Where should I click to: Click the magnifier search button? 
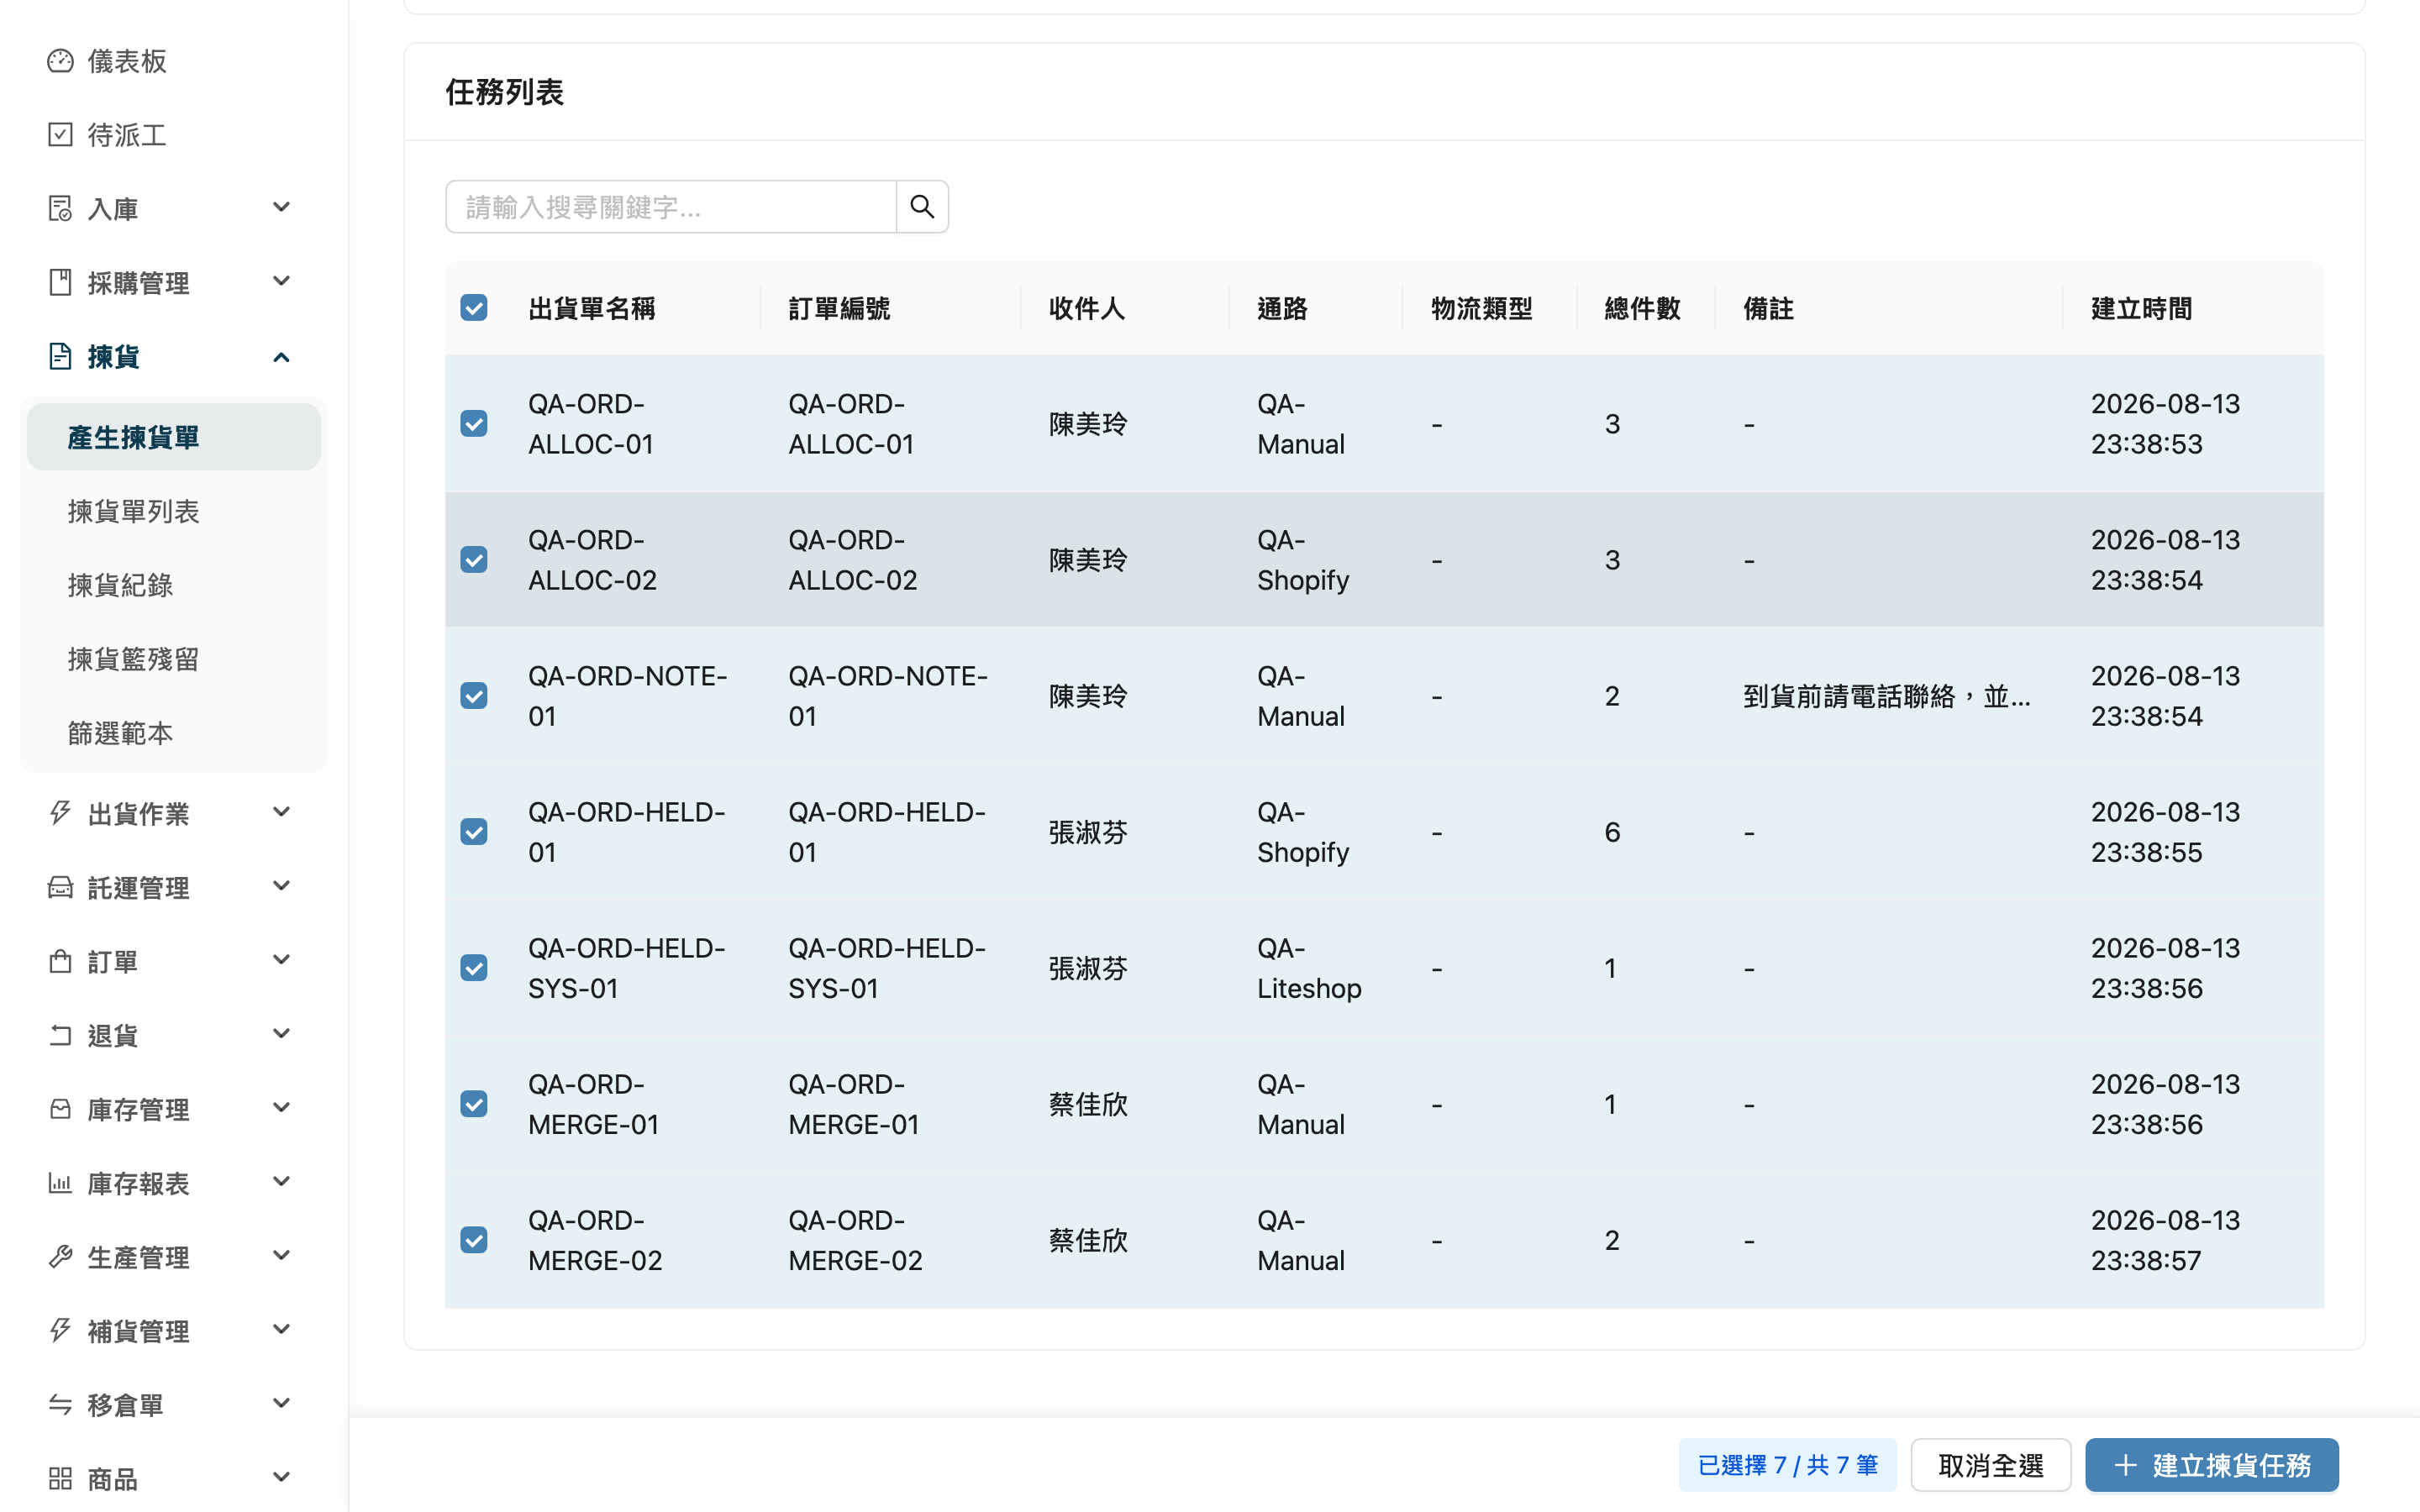[x=922, y=207]
